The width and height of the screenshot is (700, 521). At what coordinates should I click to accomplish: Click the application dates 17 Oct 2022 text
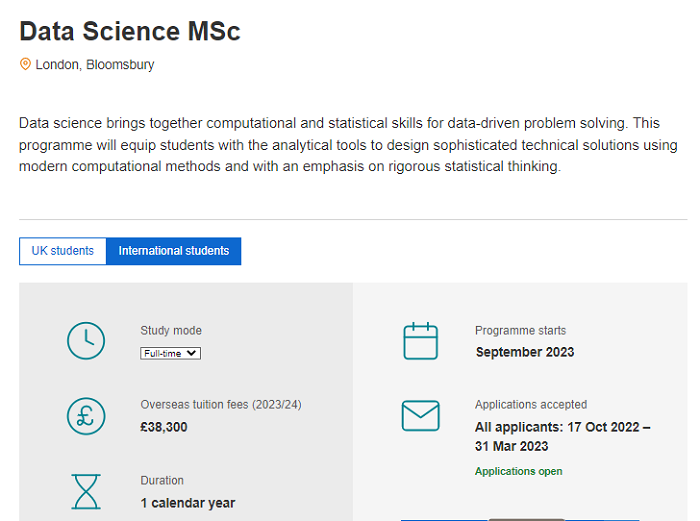point(562,427)
